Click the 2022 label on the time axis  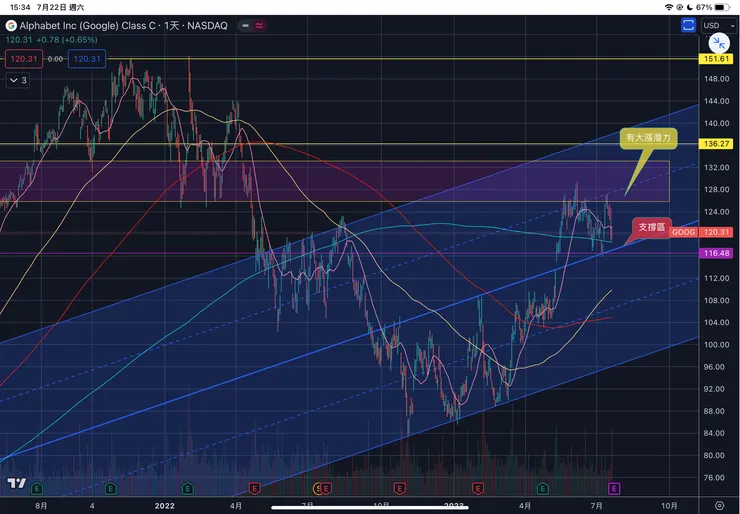[x=165, y=506]
